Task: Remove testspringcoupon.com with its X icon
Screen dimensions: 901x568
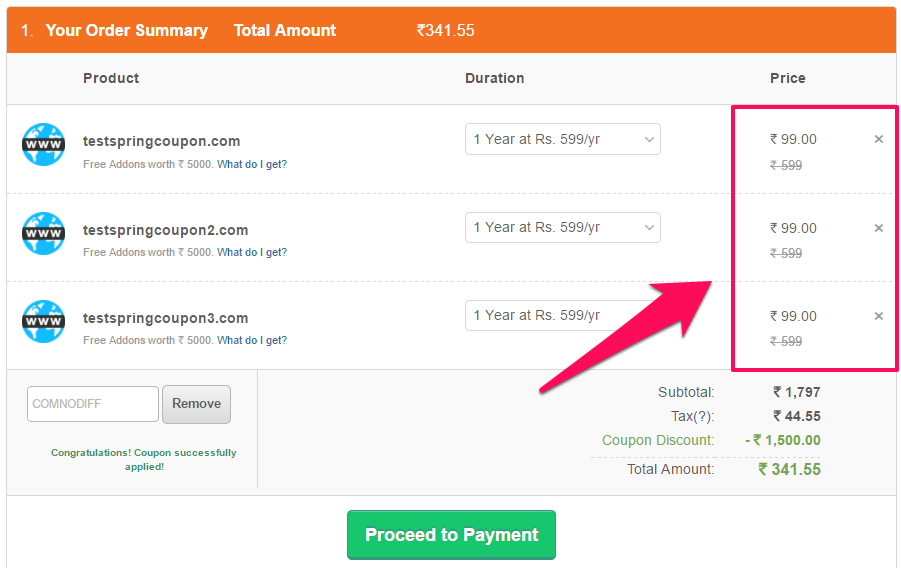Action: (x=879, y=139)
